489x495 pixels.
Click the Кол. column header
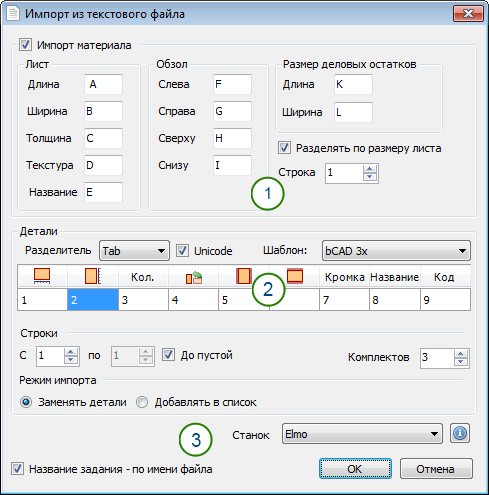(143, 277)
